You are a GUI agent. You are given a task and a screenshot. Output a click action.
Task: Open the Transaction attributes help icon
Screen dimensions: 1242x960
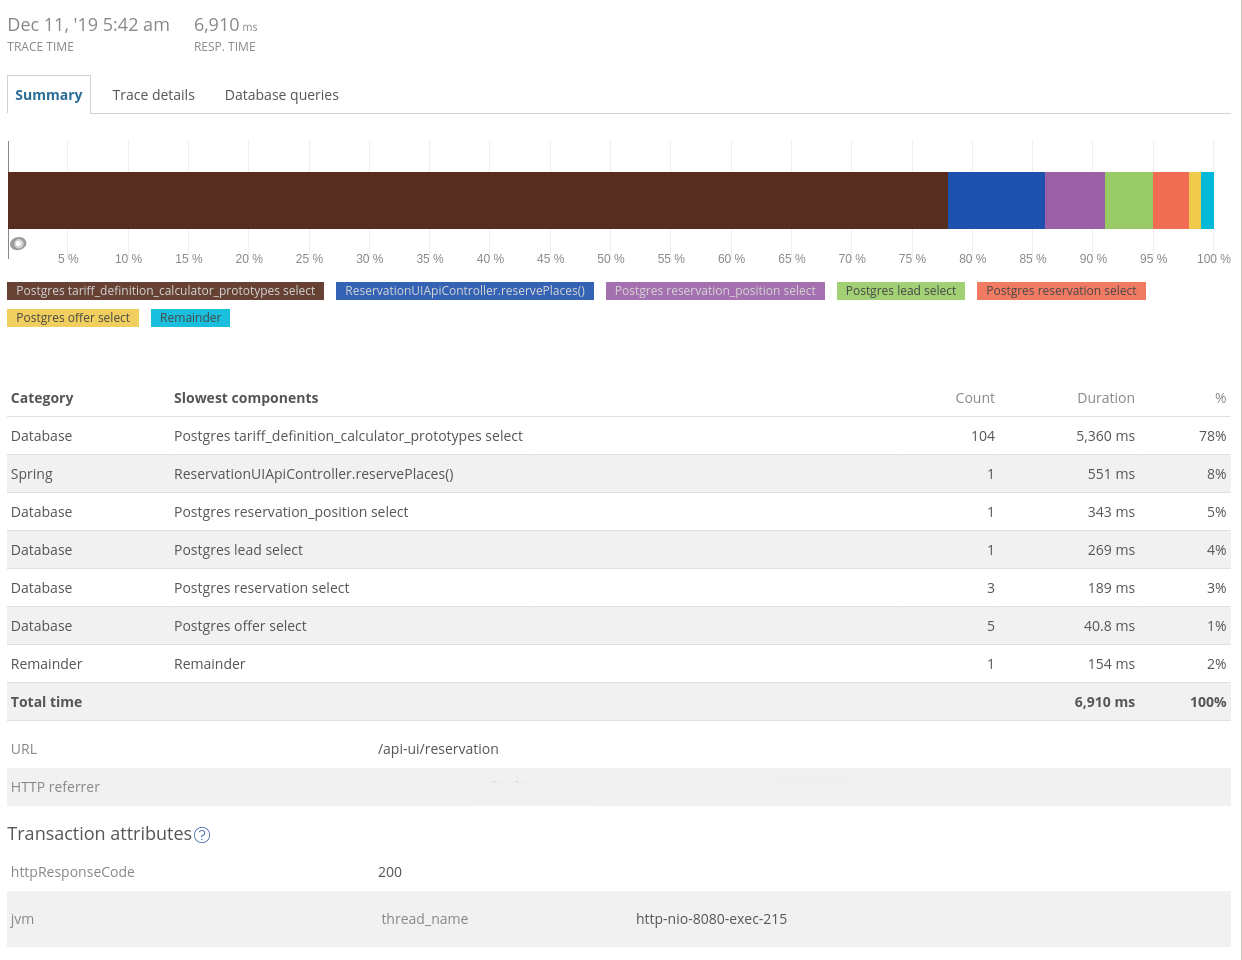[202, 835]
